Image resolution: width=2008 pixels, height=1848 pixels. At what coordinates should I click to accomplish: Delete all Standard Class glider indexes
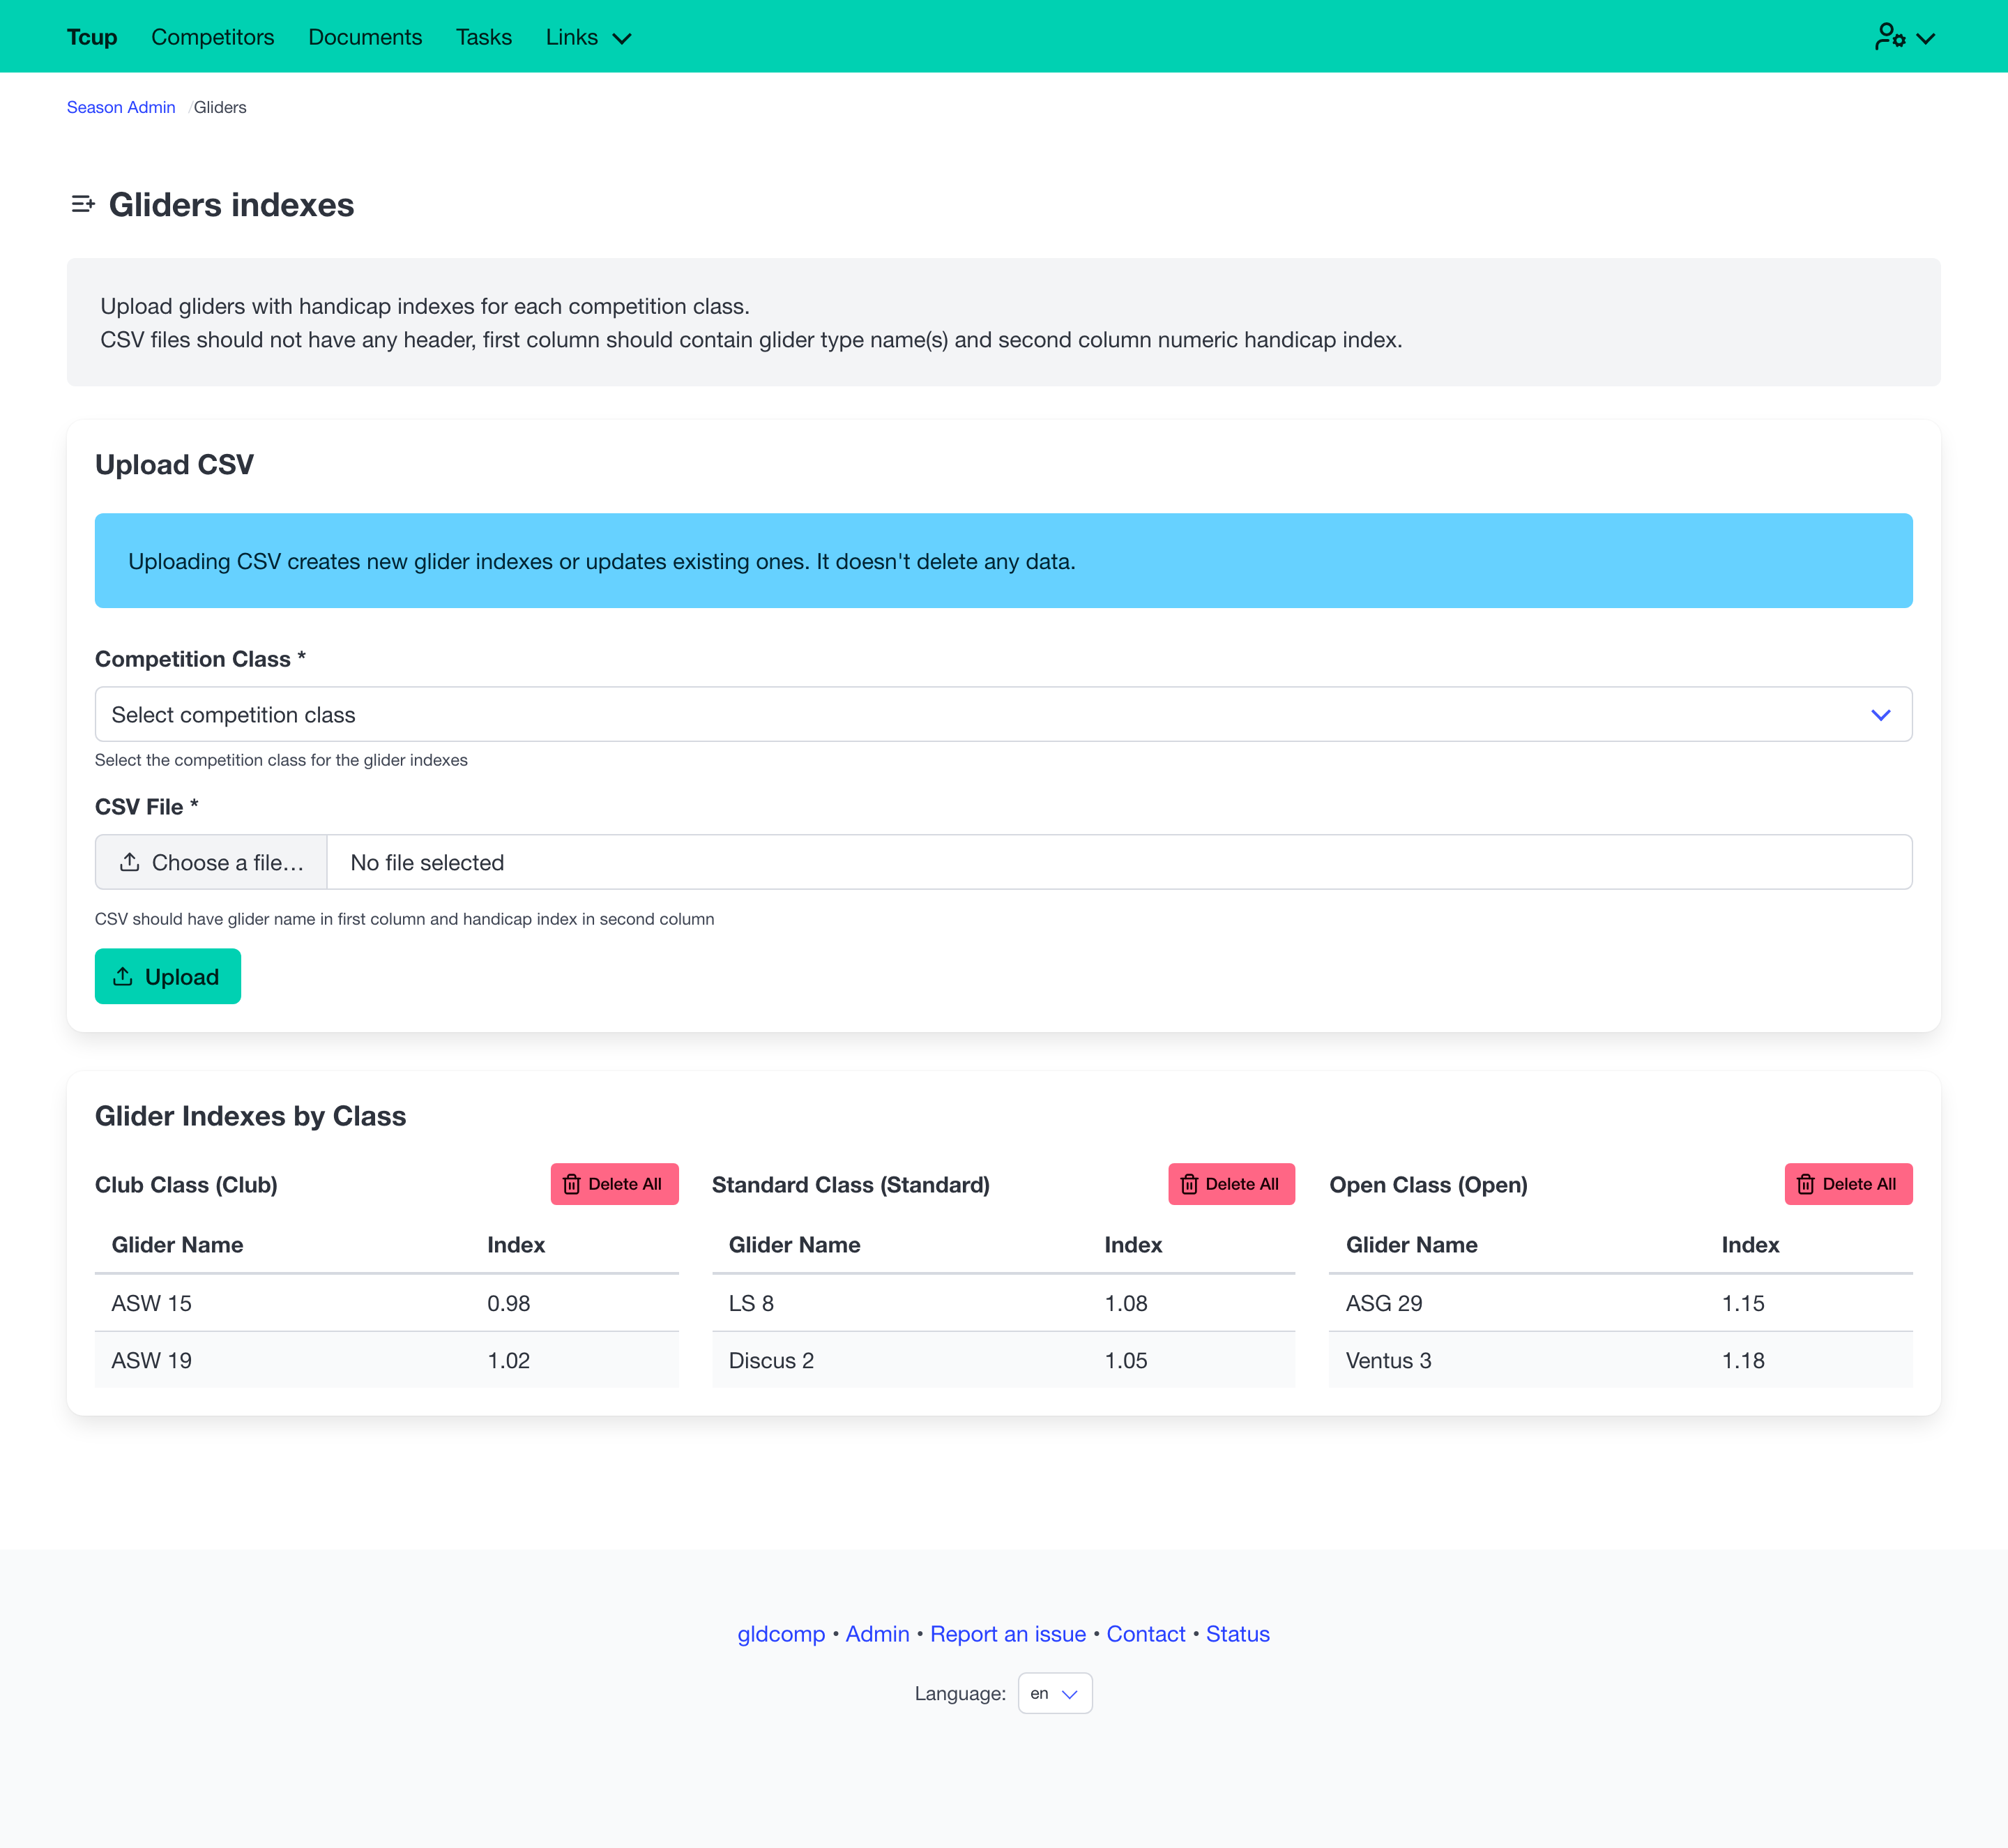1231,1184
